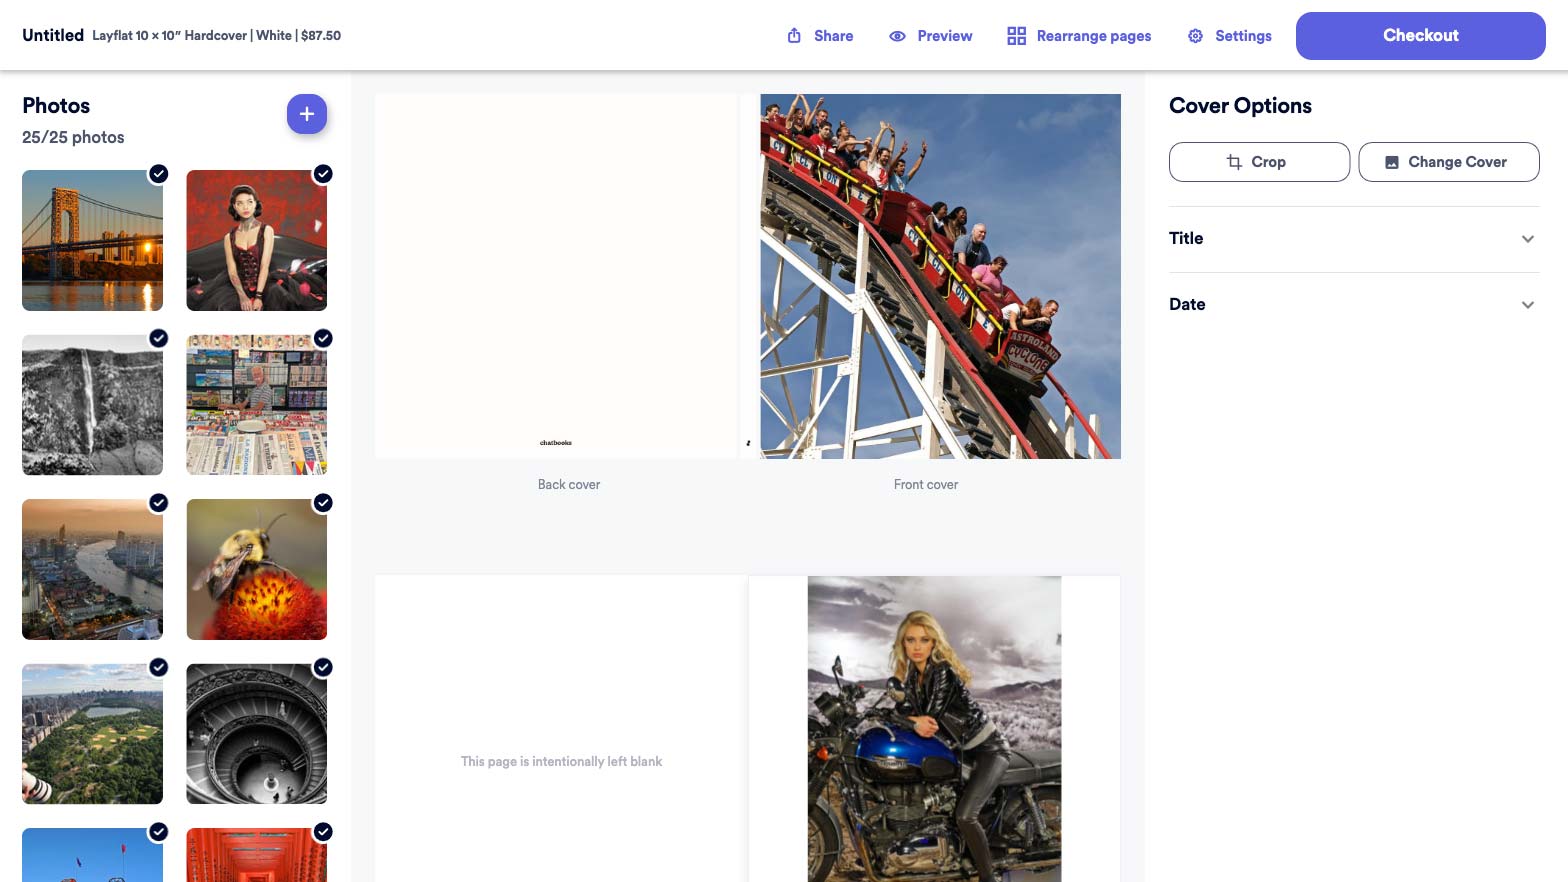This screenshot has width=1568, height=882.
Task: Click the Rearrange pages grid icon
Action: pos(1016,36)
